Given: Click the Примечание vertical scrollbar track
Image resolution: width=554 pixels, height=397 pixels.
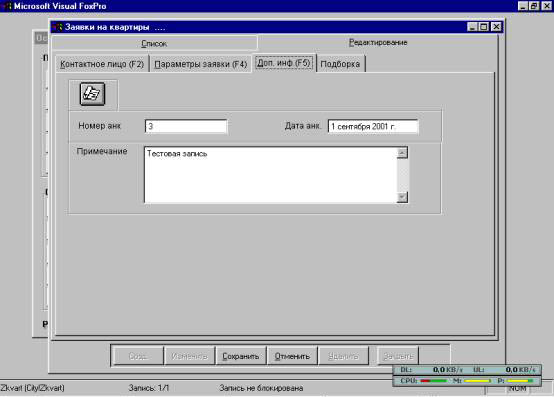Looking at the screenshot, I should click(x=402, y=175).
